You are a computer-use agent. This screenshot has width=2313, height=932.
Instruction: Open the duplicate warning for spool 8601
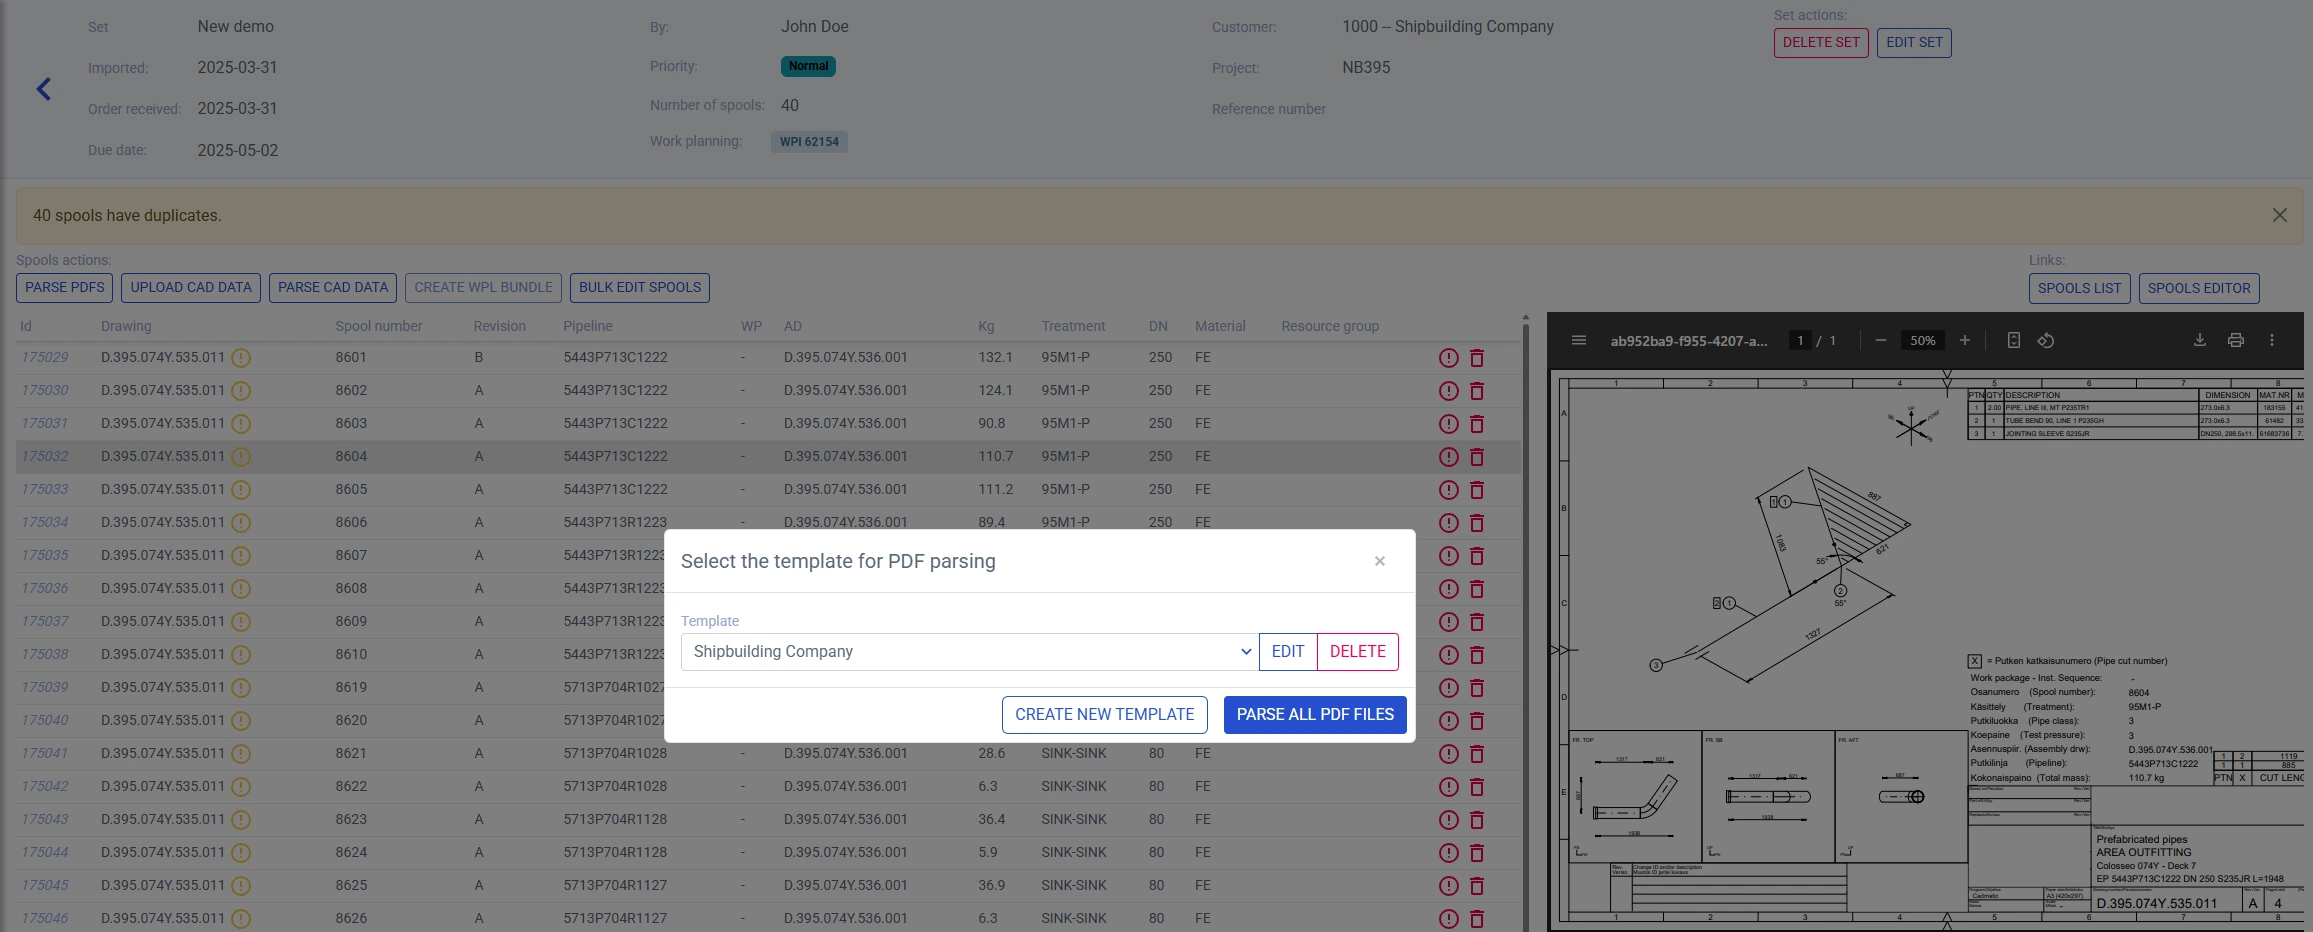[x=239, y=357]
